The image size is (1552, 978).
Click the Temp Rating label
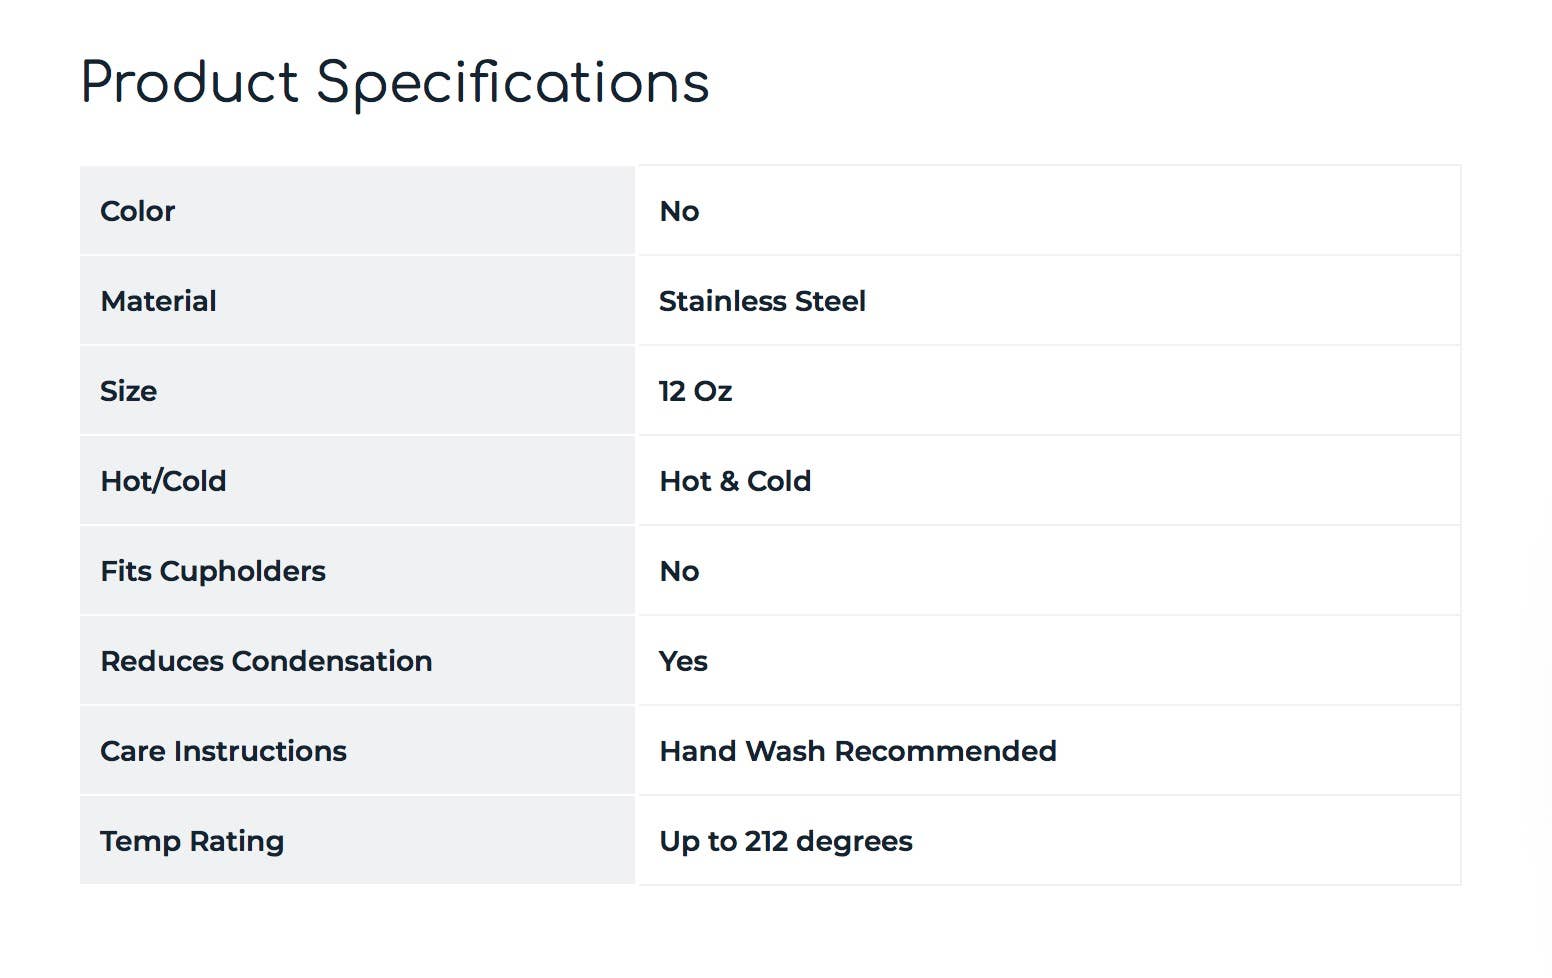pyautogui.click(x=192, y=841)
